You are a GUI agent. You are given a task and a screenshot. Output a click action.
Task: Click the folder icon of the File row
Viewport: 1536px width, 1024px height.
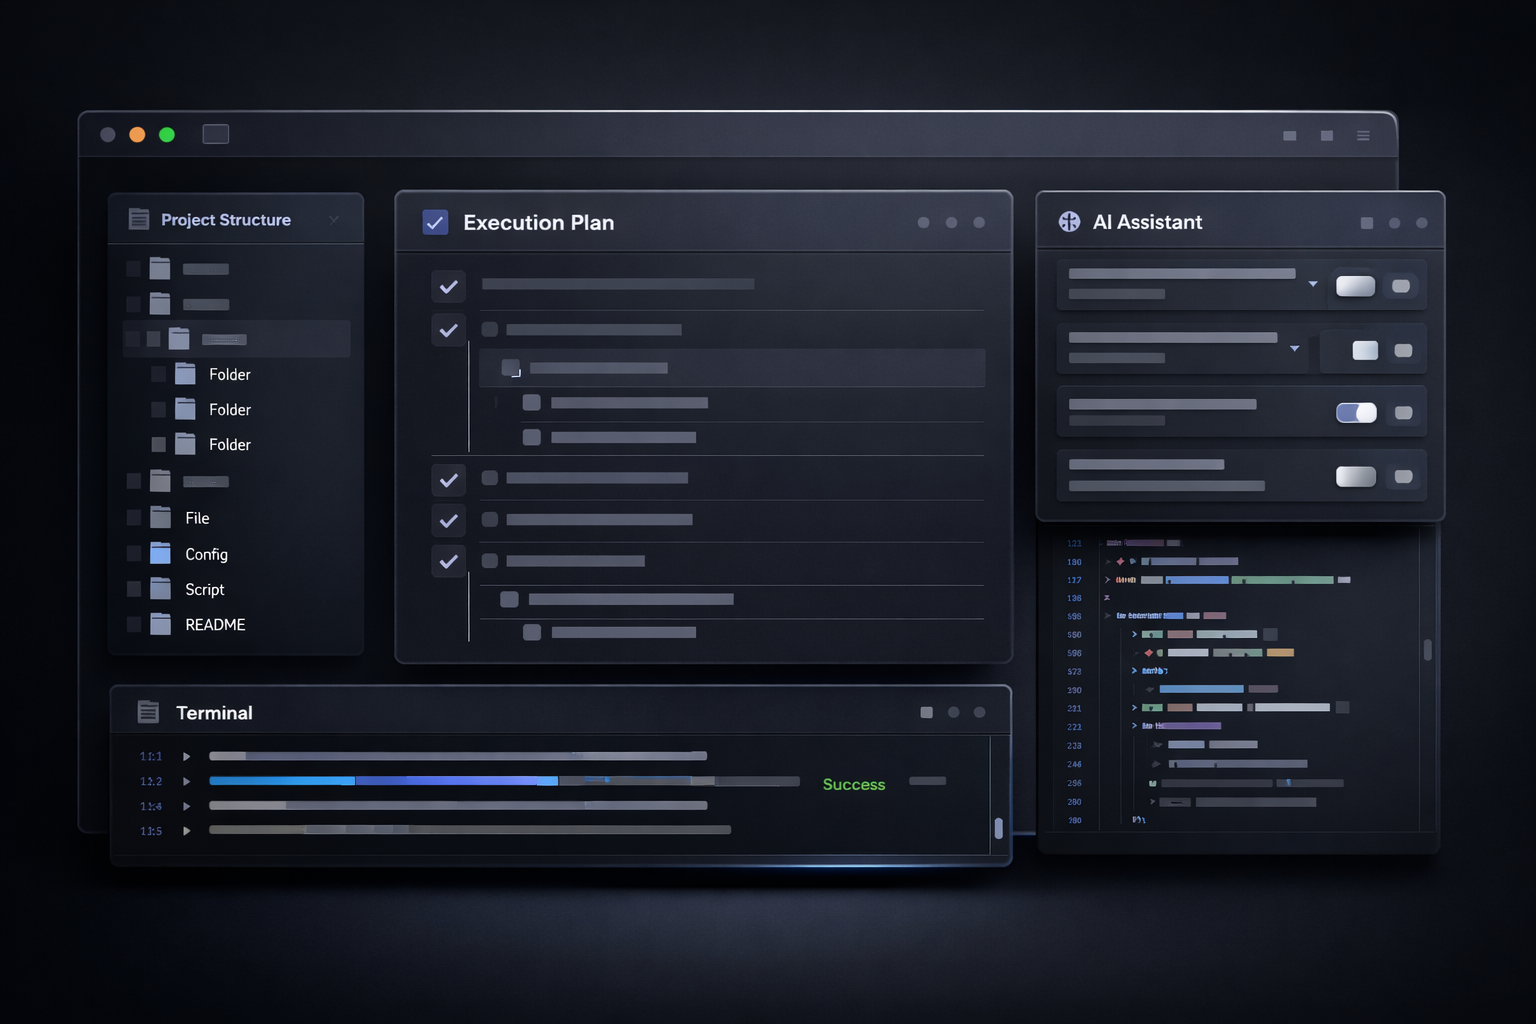pyautogui.click(x=160, y=517)
